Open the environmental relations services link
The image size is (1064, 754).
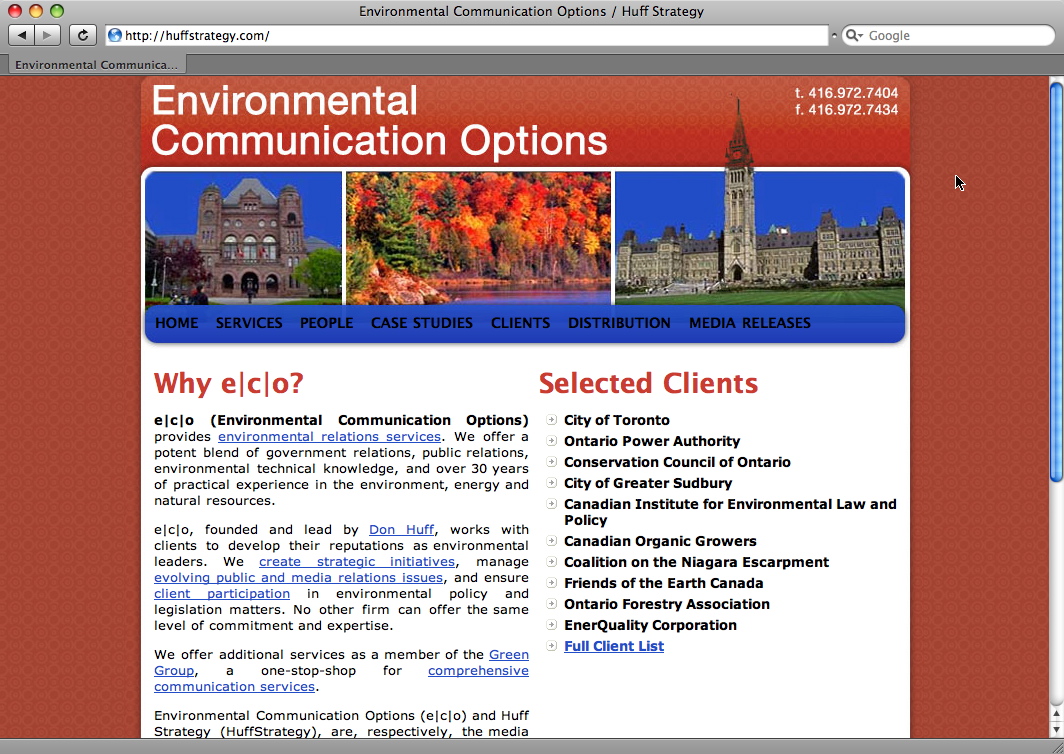329,437
